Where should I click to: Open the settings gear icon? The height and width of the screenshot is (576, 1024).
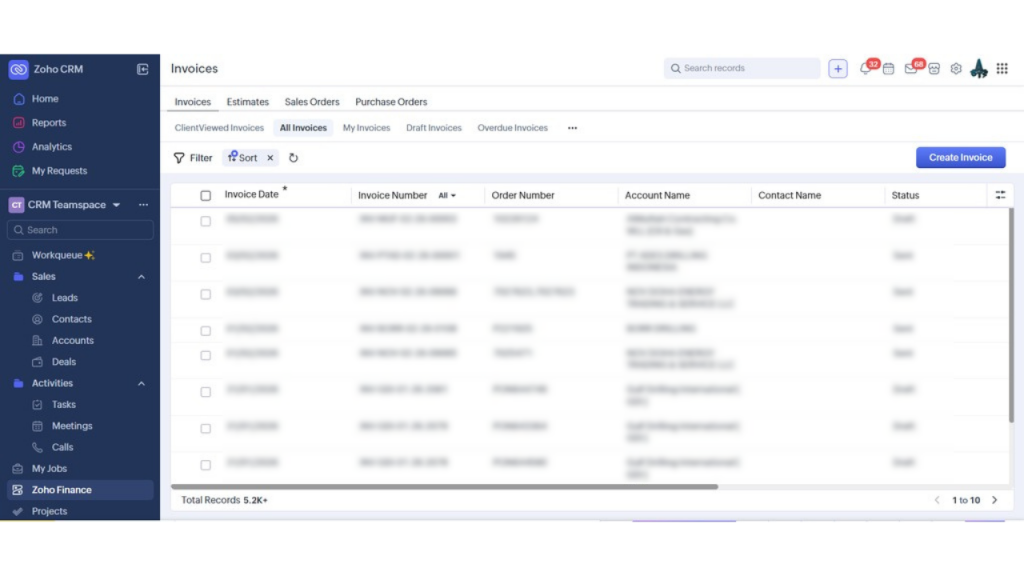coord(956,69)
